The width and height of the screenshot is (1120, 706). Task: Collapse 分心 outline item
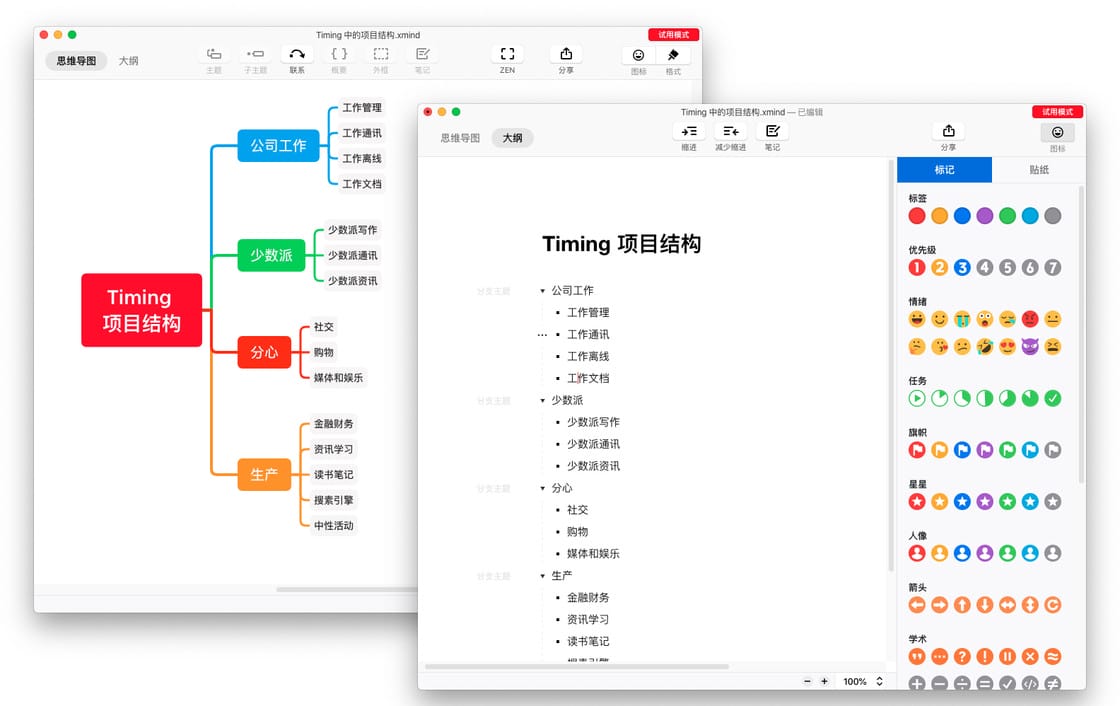[x=542, y=488]
